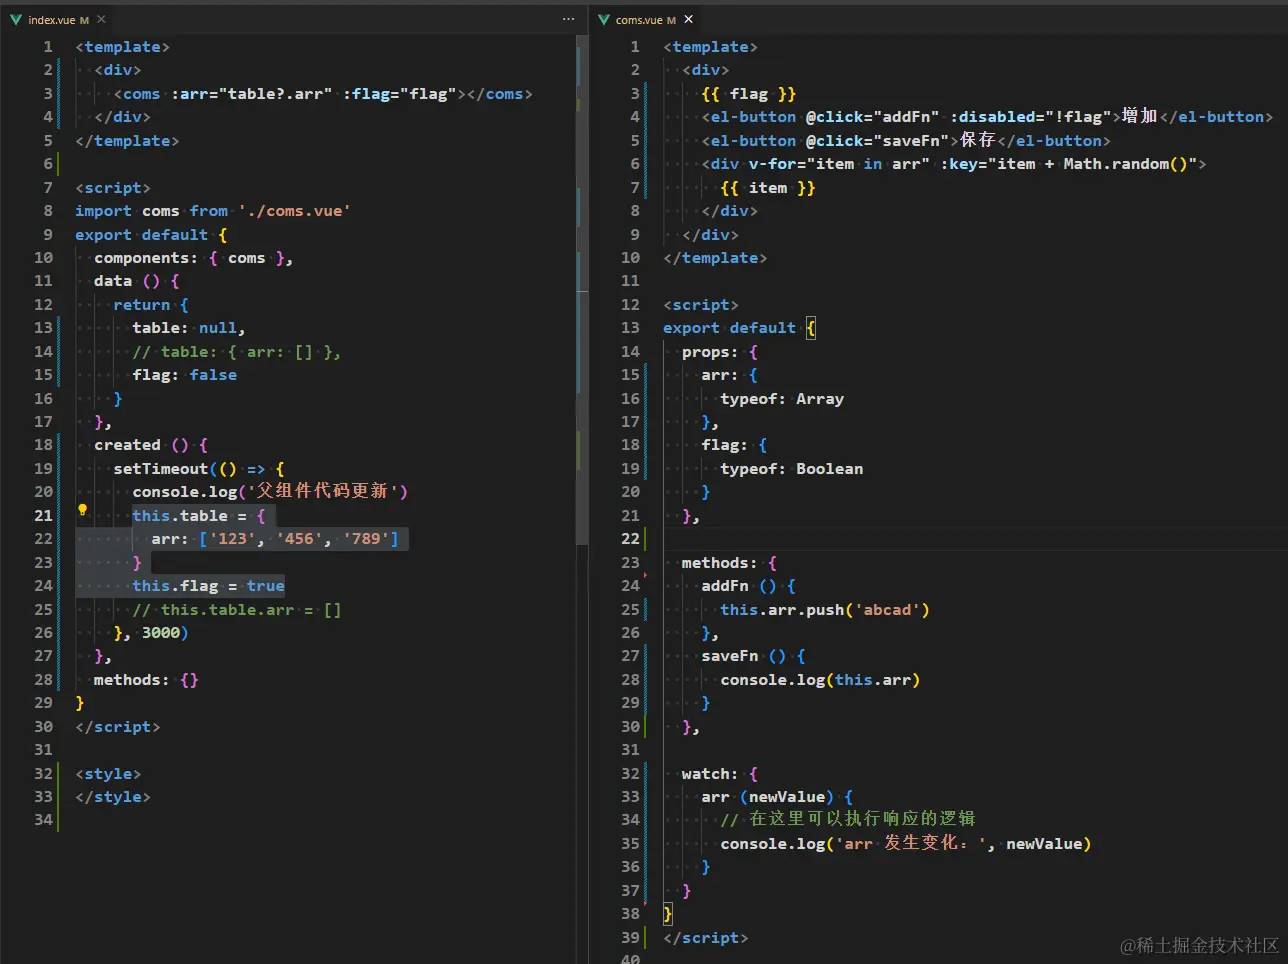Click the '@click="addFn"' attribute
The image size is (1288, 964).
click(873, 117)
